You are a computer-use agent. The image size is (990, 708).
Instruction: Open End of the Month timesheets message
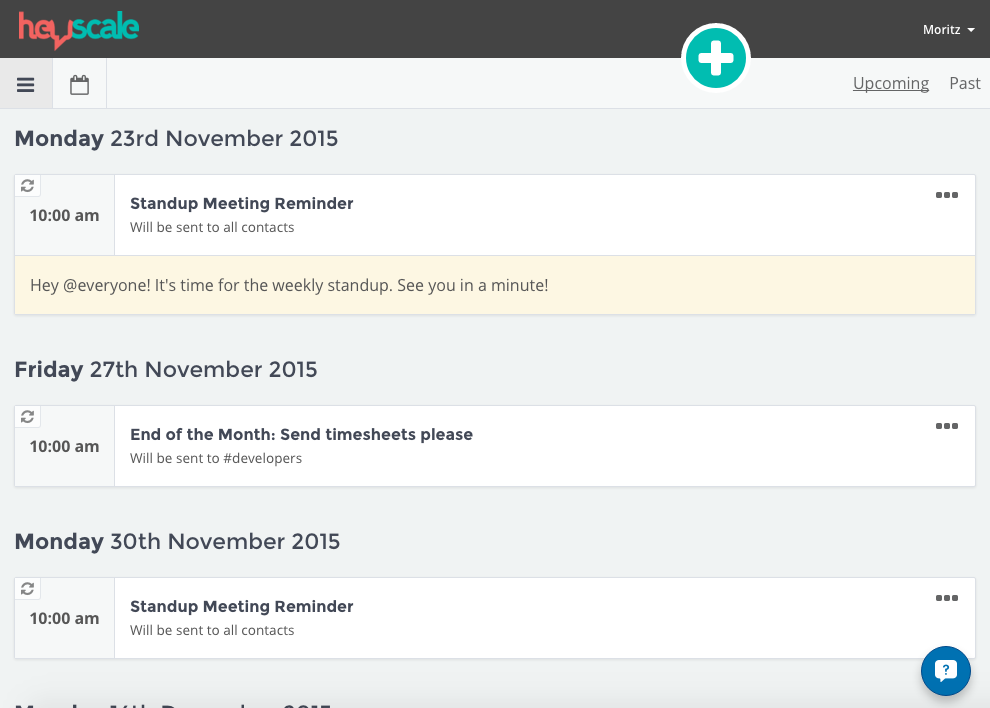click(301, 434)
